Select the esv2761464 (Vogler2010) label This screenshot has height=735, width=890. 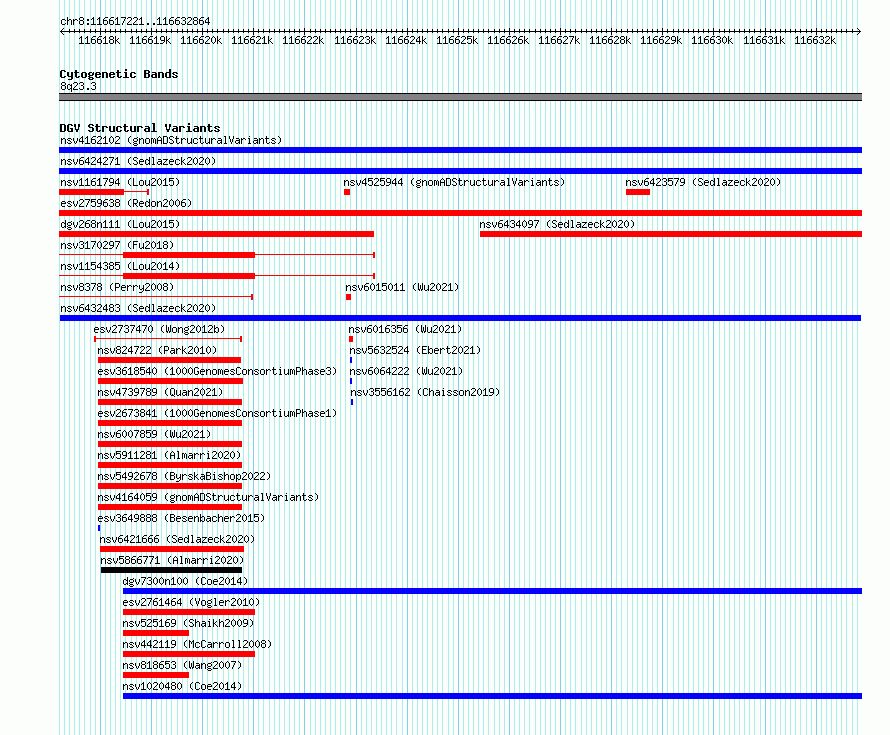click(191, 602)
